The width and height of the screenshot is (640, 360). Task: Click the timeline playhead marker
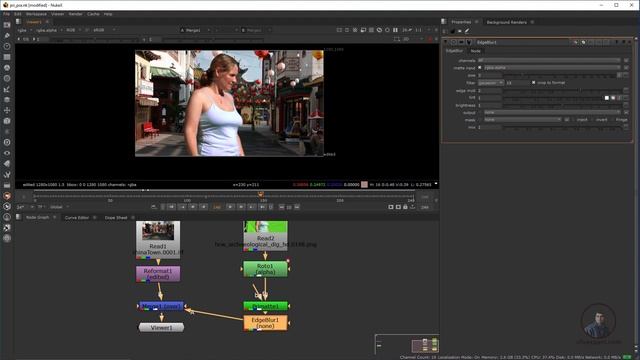coord(261,195)
